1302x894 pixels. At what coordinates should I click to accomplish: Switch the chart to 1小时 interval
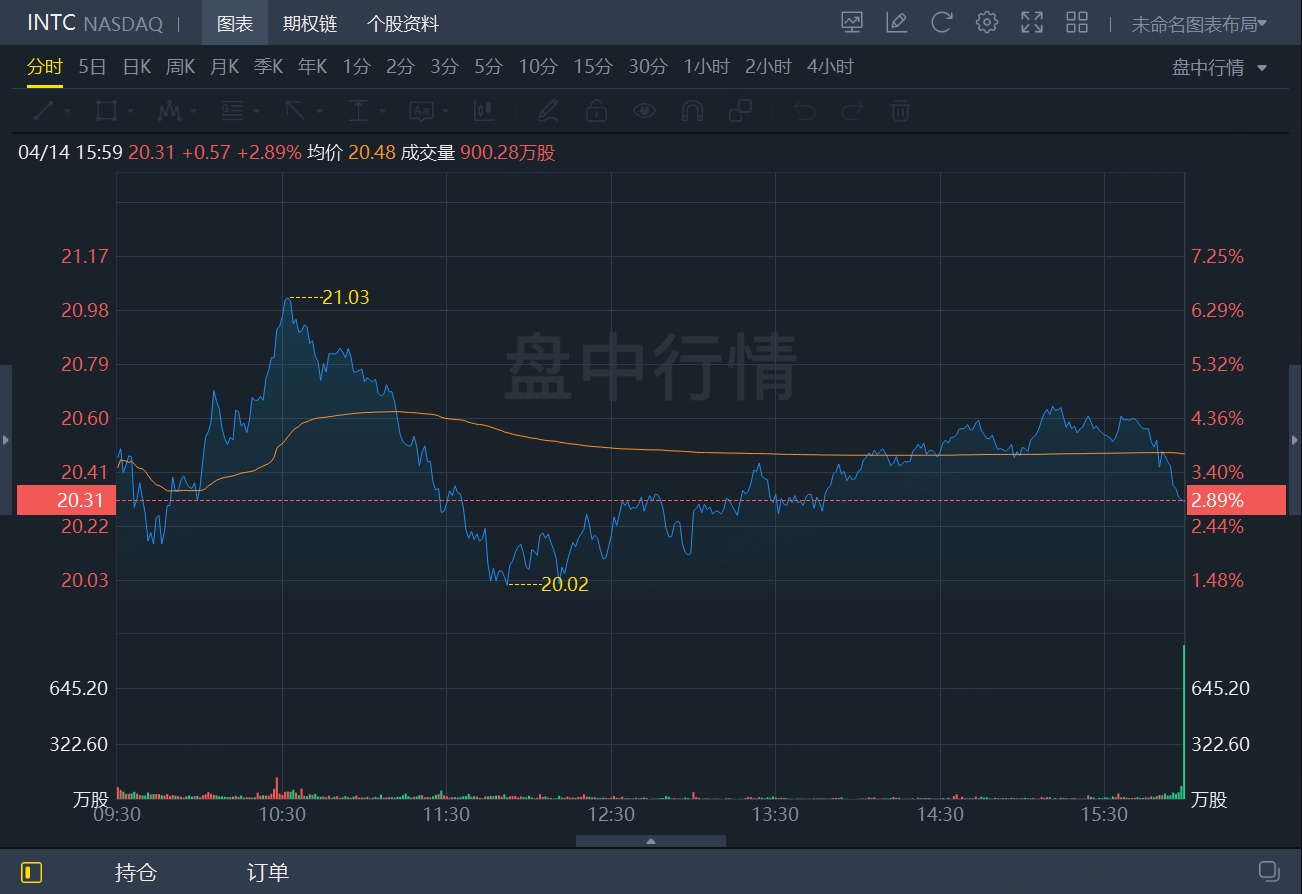706,66
